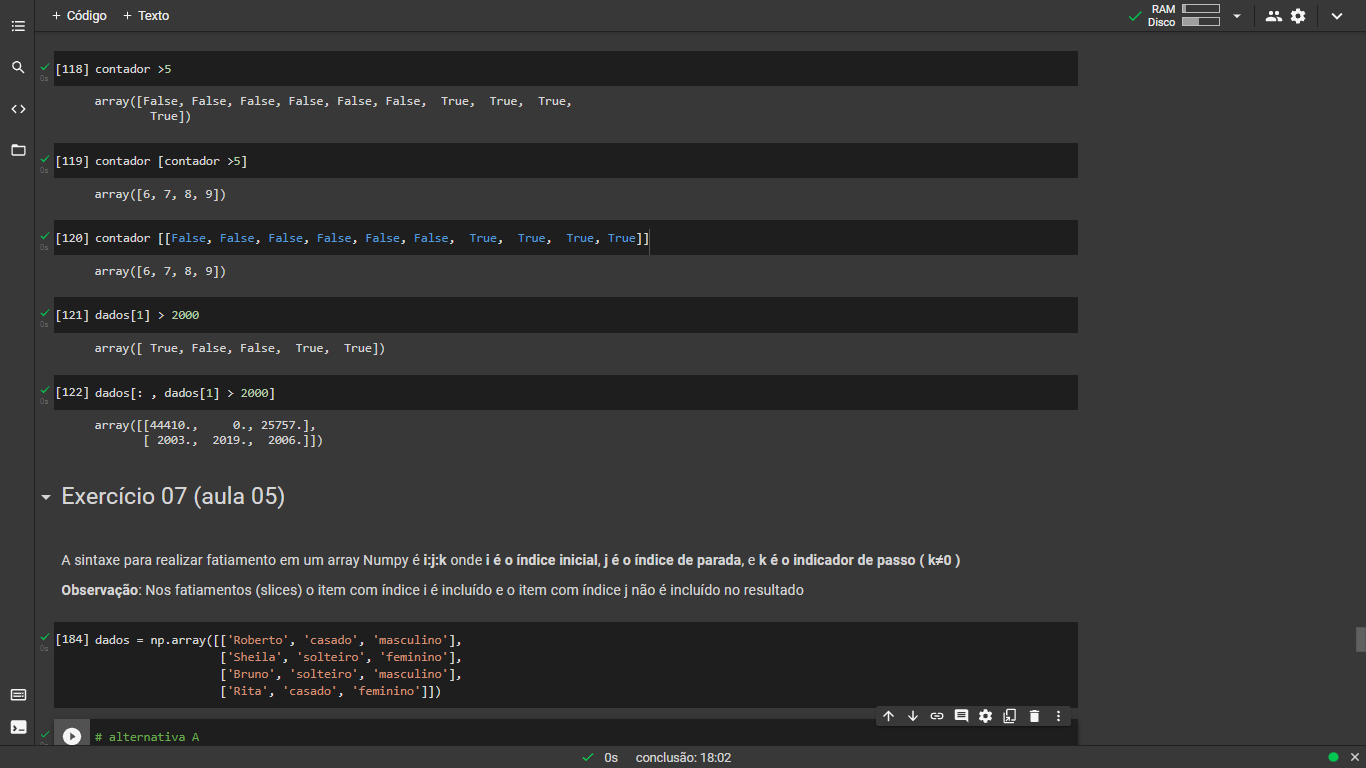Viewport: 1366px width, 768px height.
Task: Open the RAM and Disco resource indicator
Action: click(1184, 15)
